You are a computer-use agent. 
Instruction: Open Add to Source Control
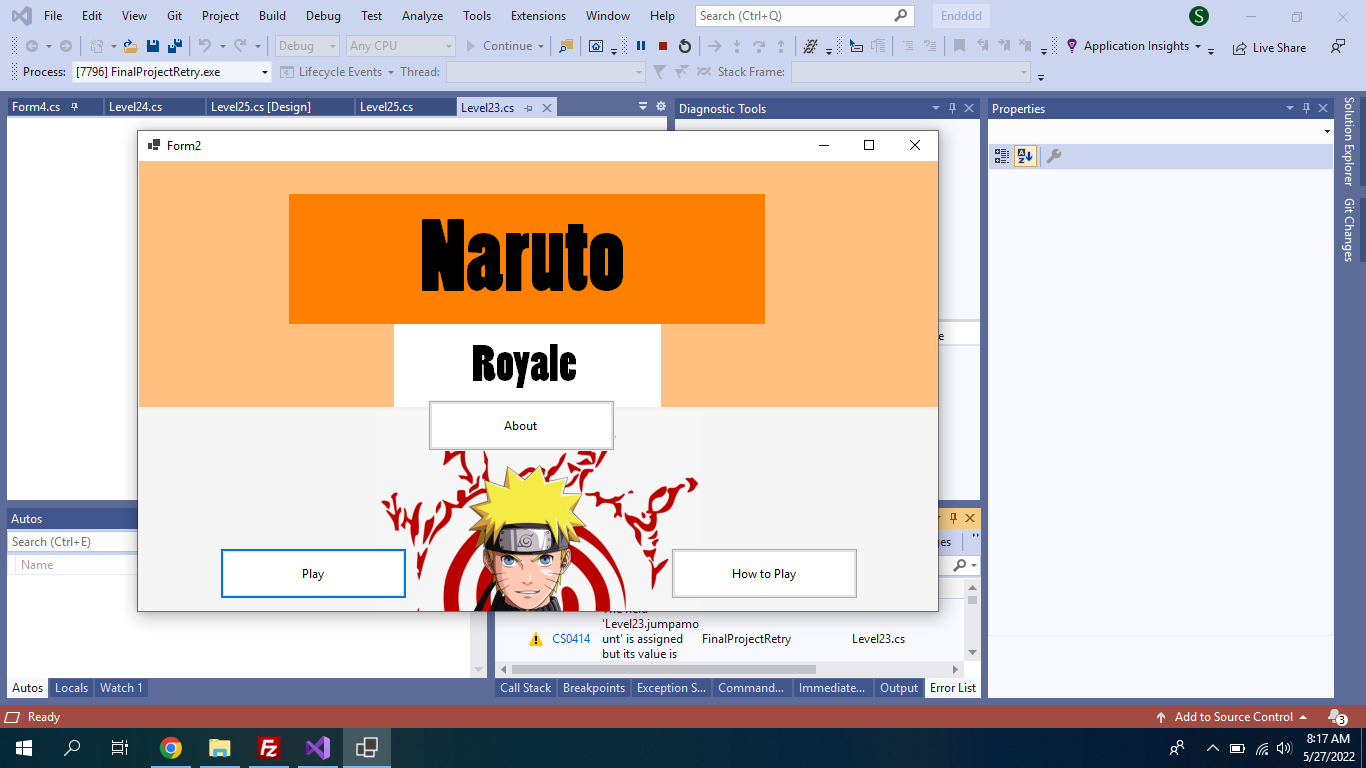pyautogui.click(x=1232, y=717)
